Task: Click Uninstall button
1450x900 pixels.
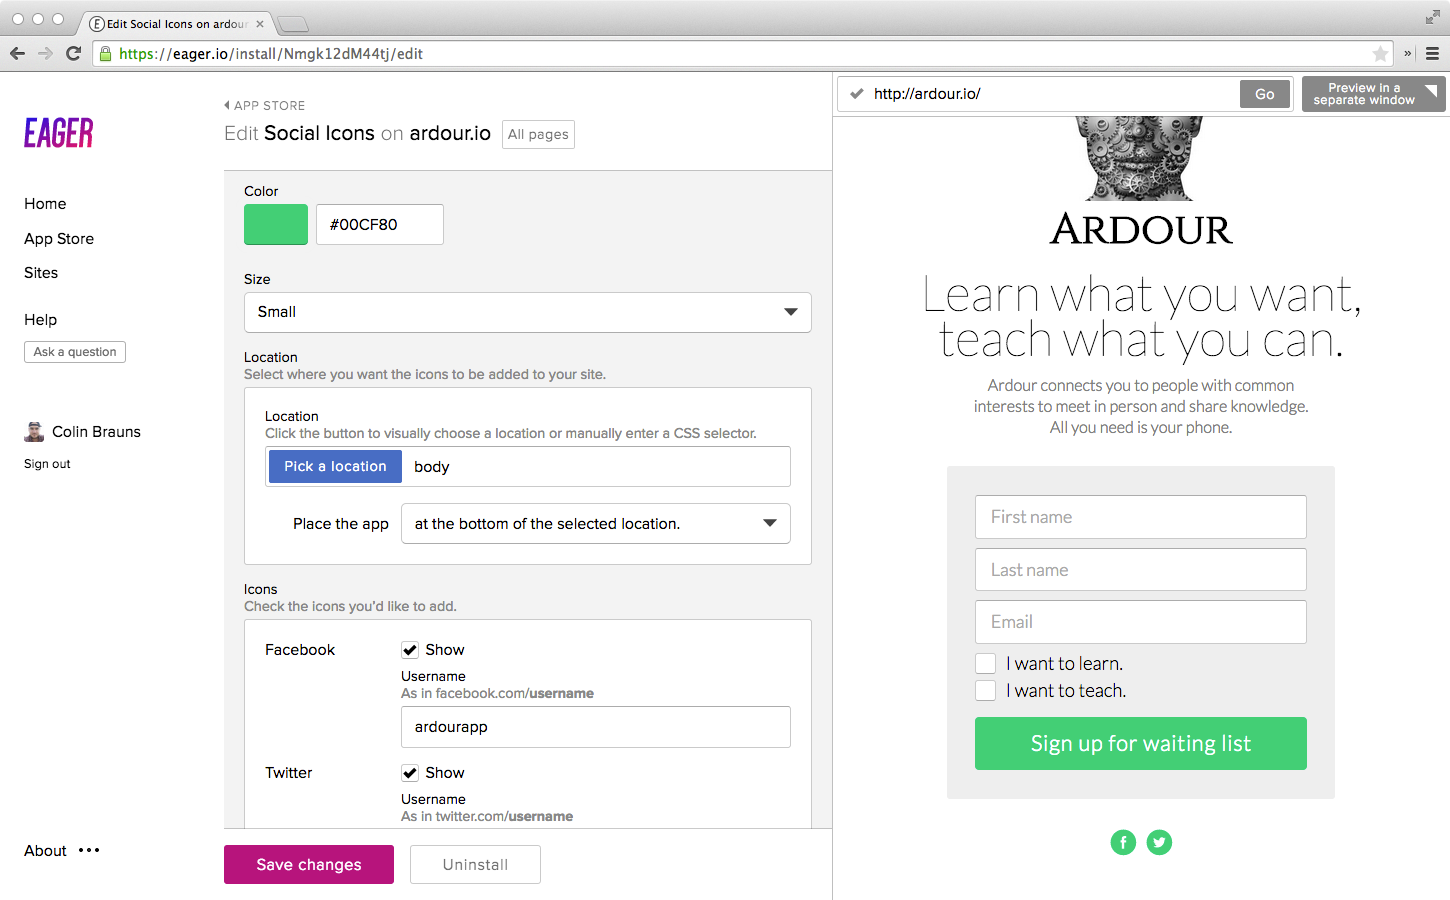Action: tap(475, 865)
